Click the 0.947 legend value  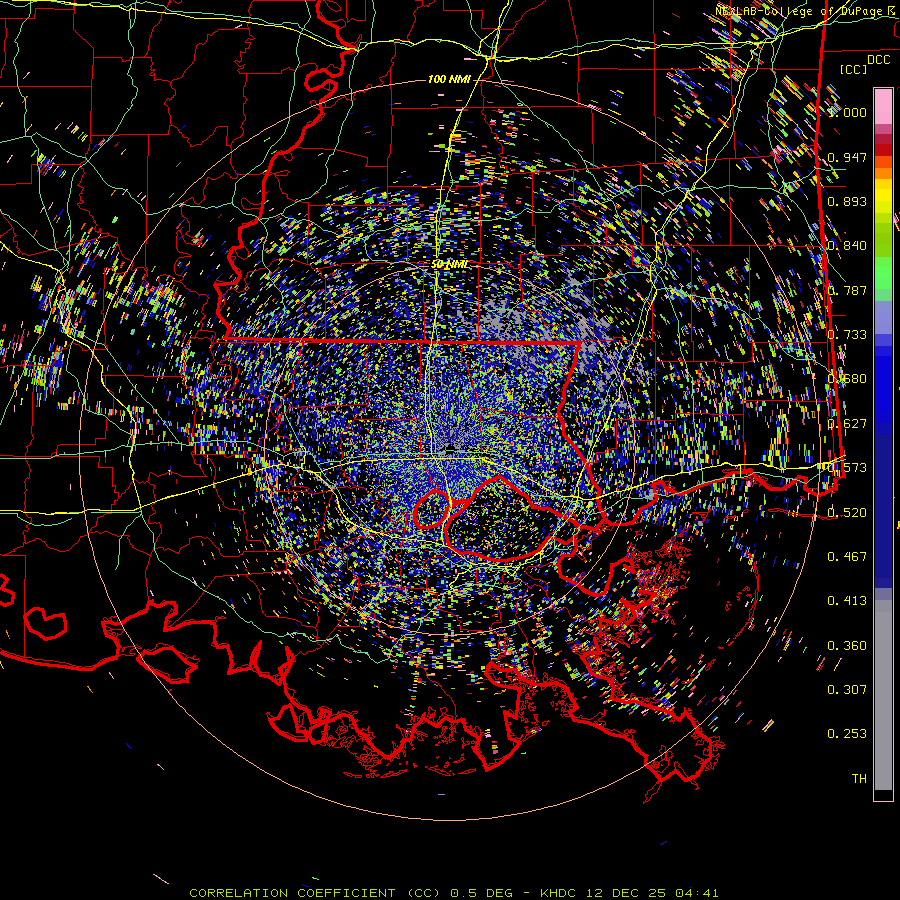point(847,157)
